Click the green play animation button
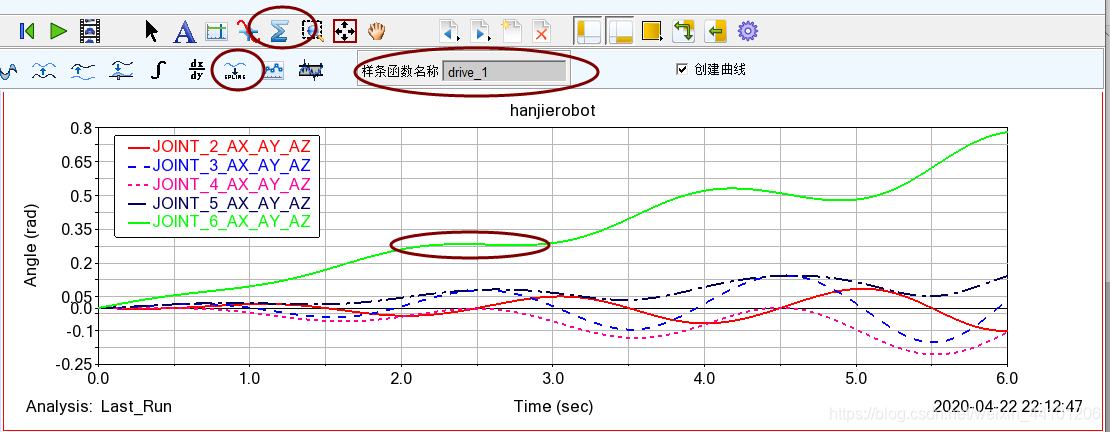This screenshot has width=1110, height=432. [58, 31]
